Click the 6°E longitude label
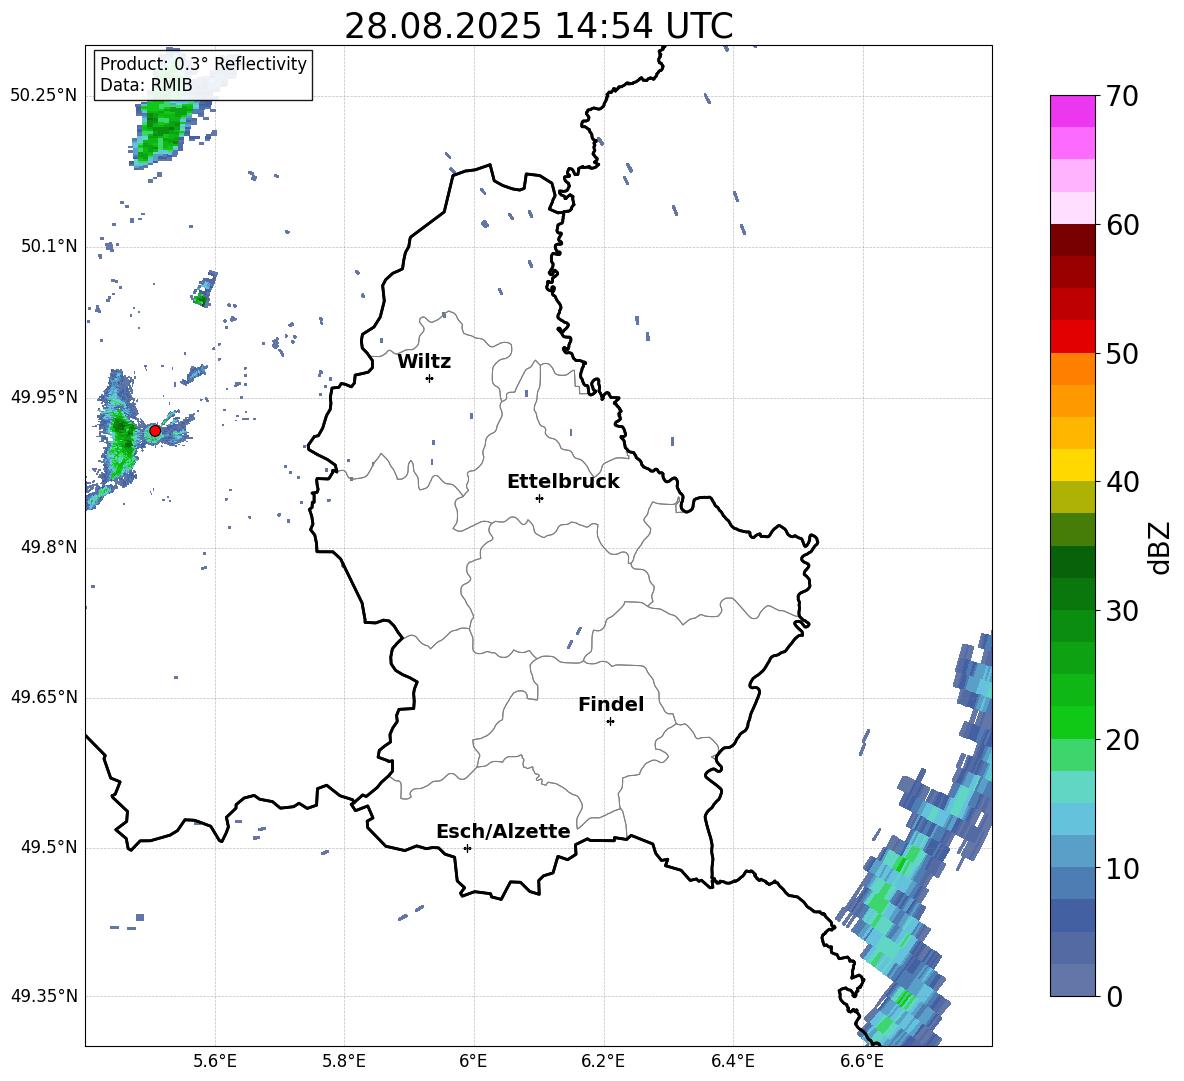Screen dimensions: 1184x1081 (473, 1061)
